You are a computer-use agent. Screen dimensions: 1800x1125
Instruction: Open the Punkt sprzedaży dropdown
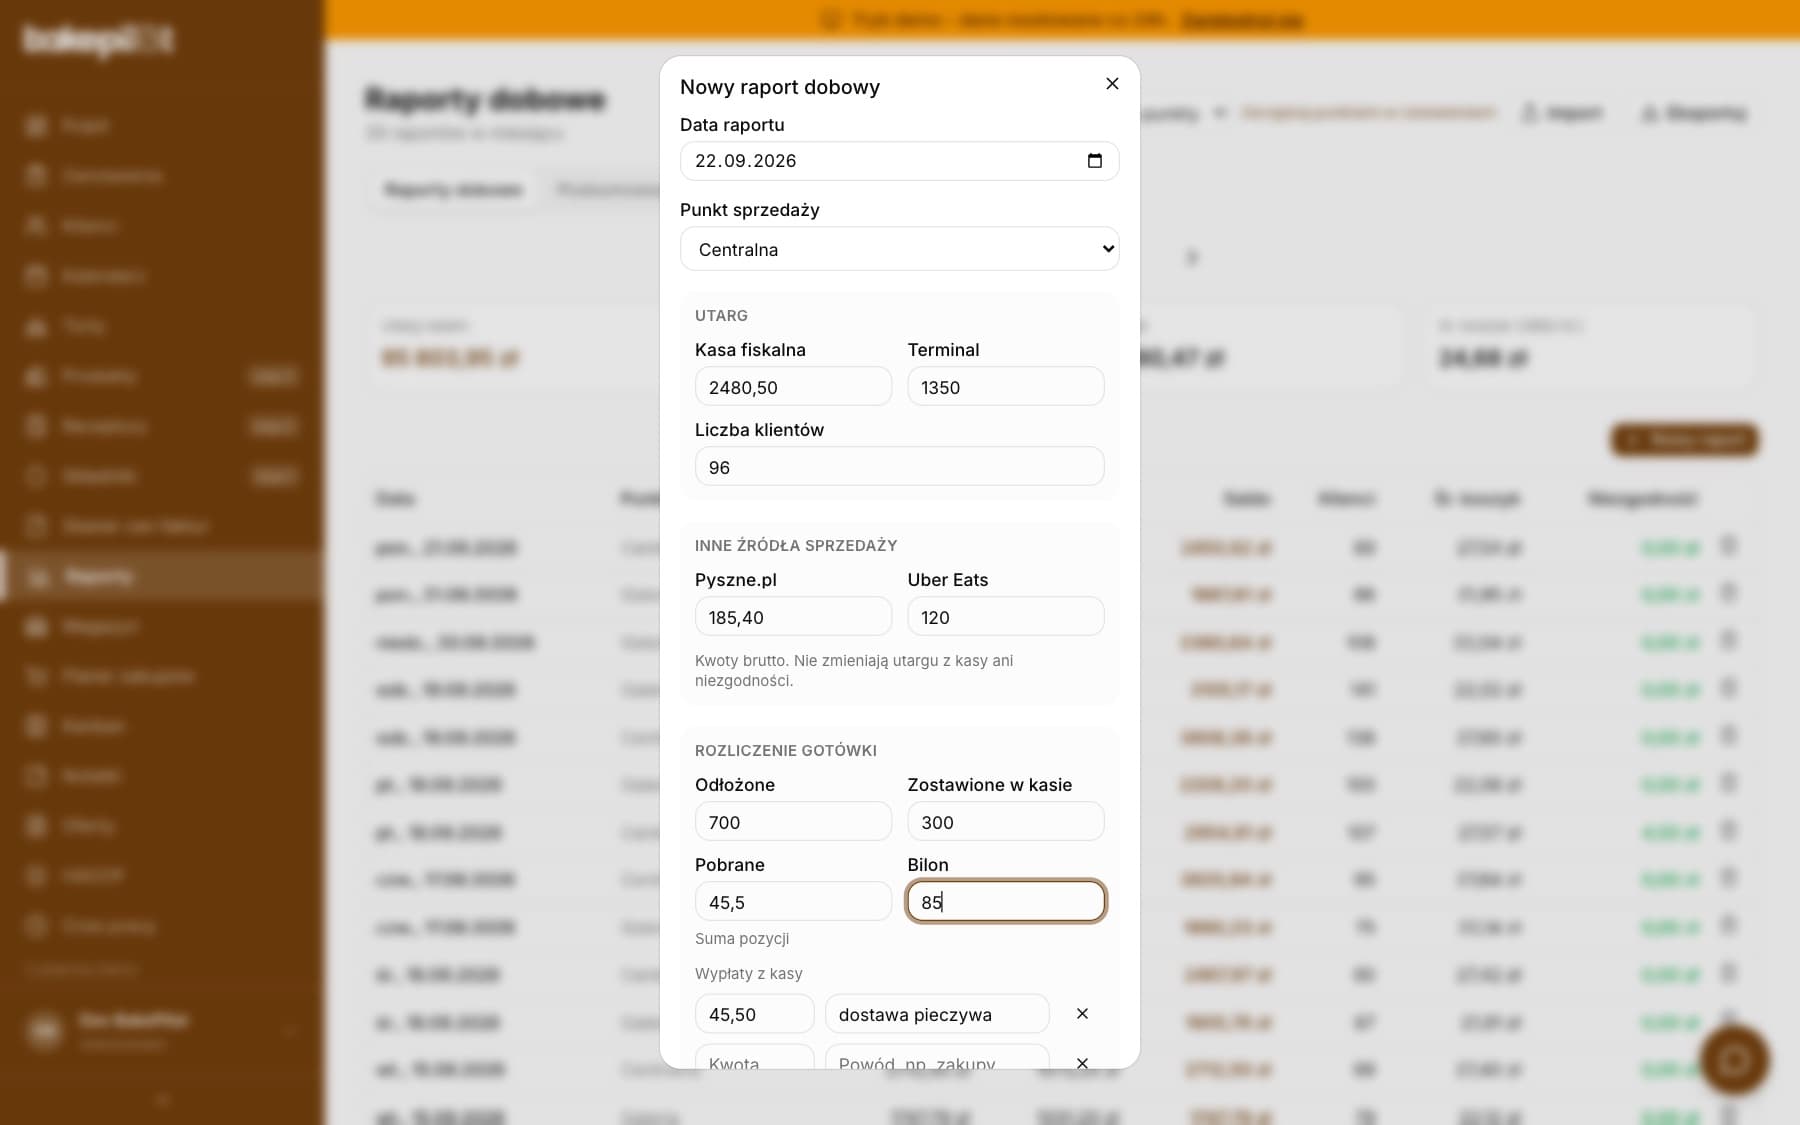pos(899,249)
